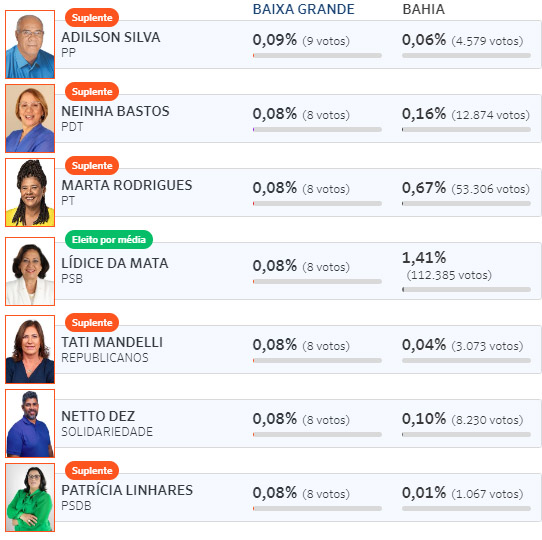Click Neinha Bastos's Bahia progress bar

(x=466, y=129)
